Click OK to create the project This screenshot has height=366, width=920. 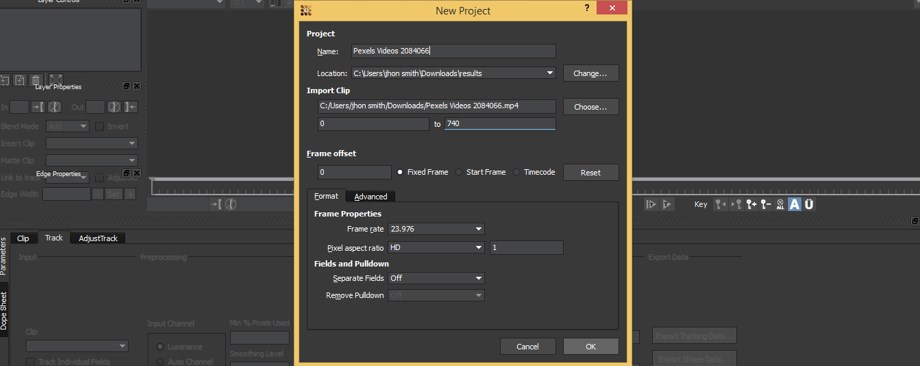(591, 347)
